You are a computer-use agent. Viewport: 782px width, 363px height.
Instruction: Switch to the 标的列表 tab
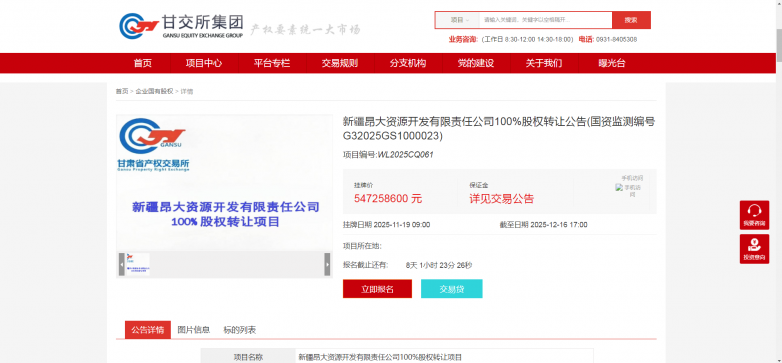pos(240,330)
